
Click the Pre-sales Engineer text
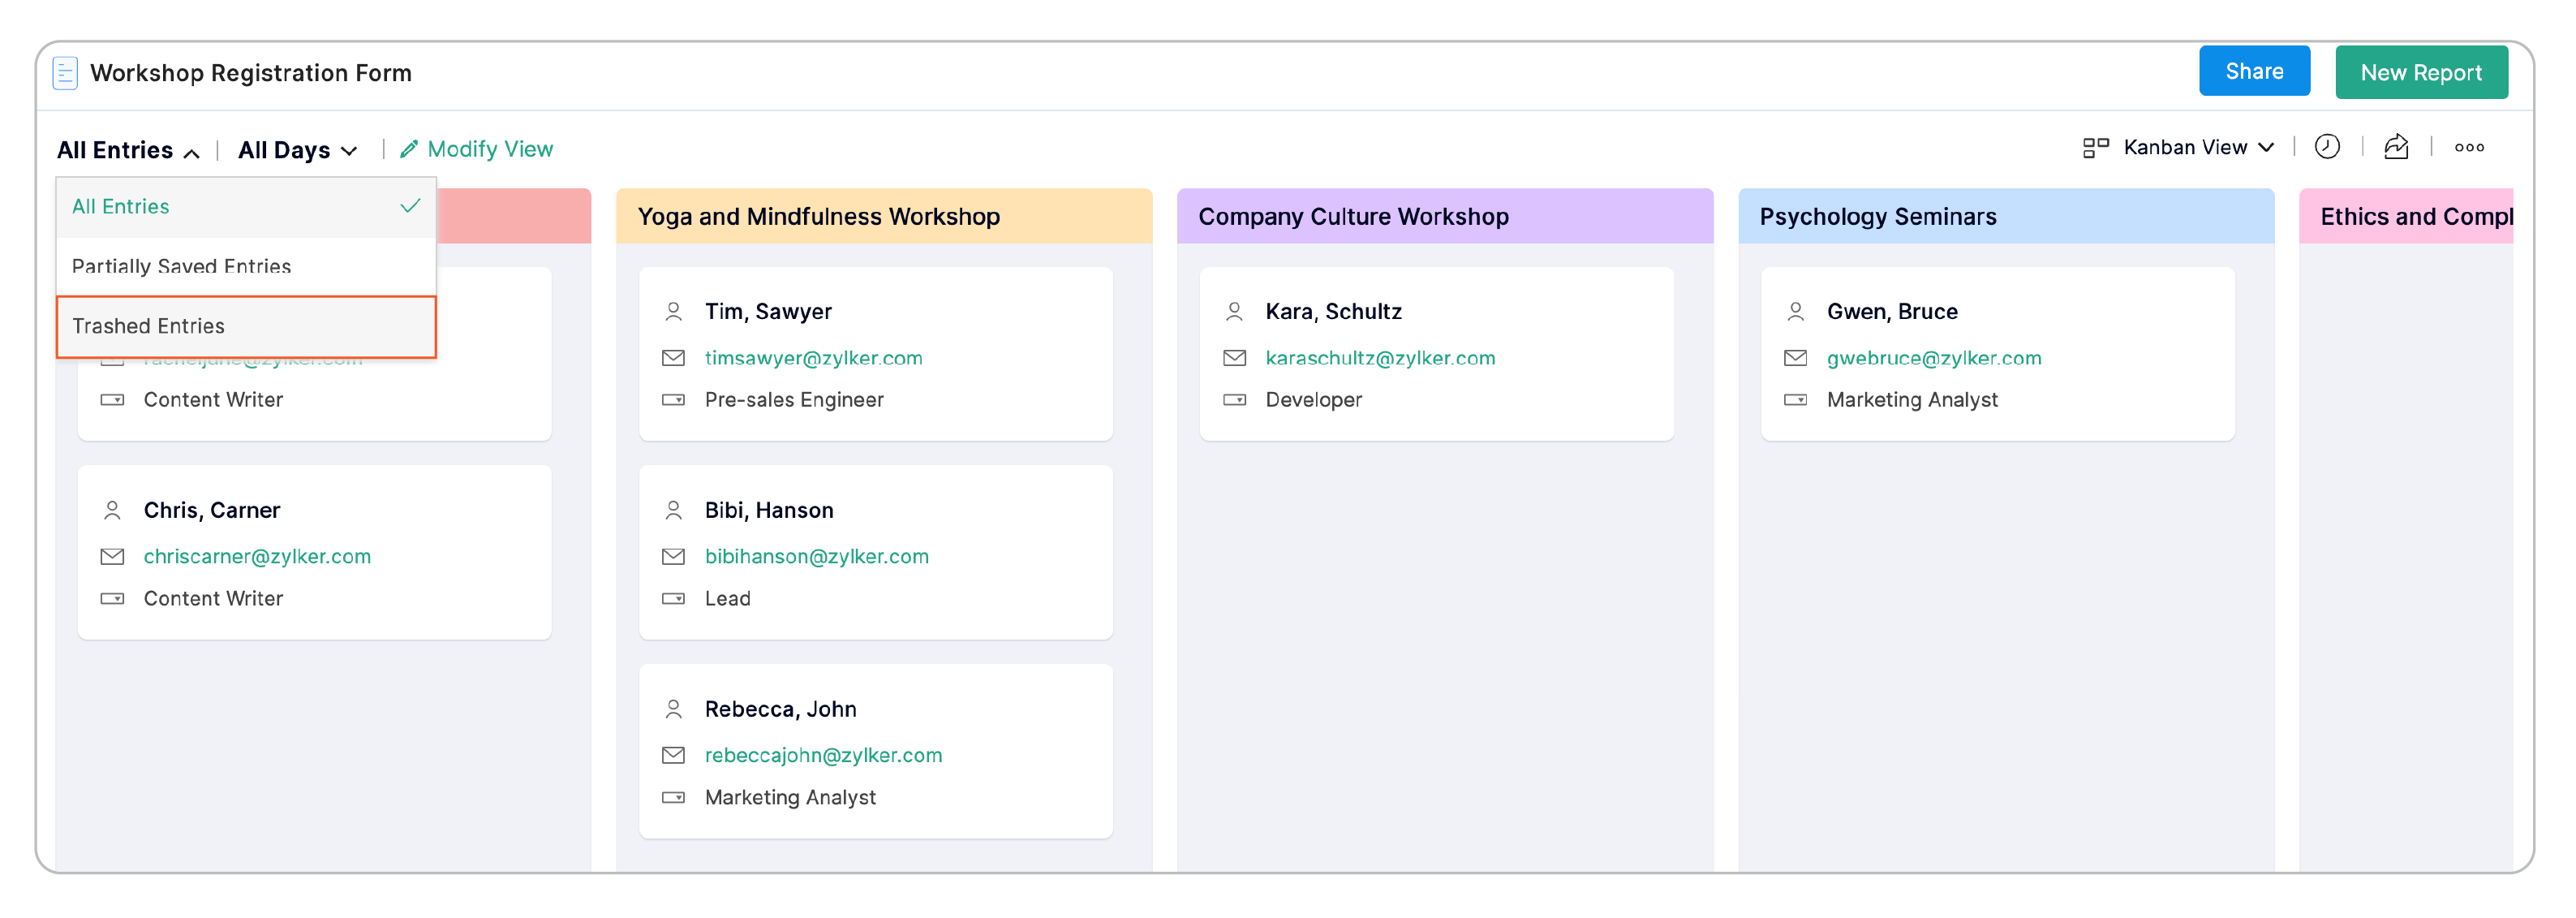tap(794, 400)
